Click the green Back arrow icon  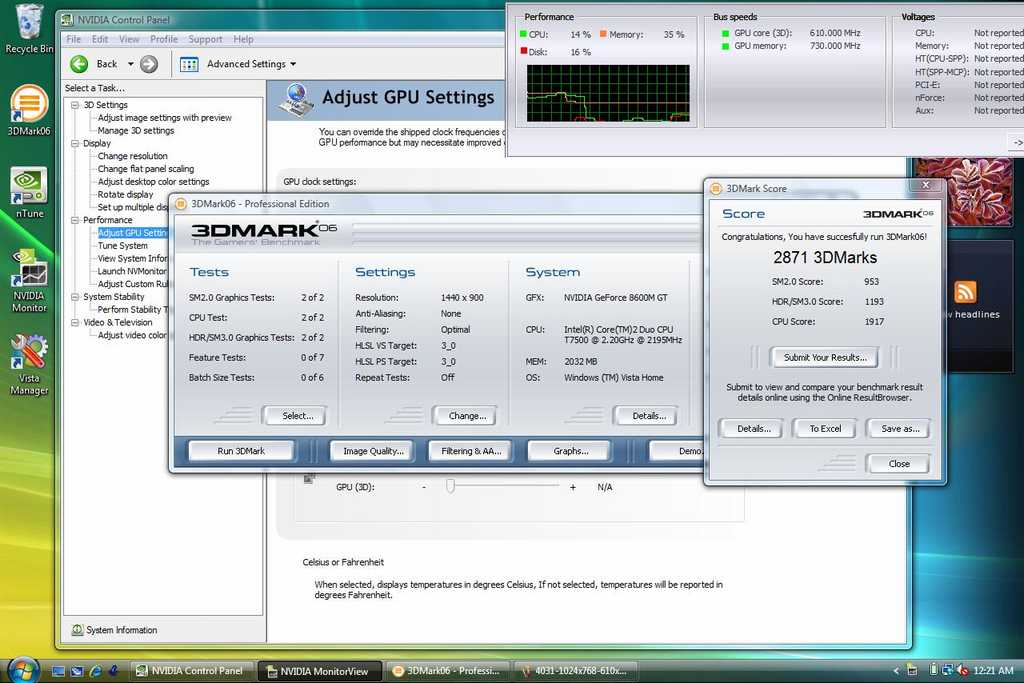click(x=79, y=64)
